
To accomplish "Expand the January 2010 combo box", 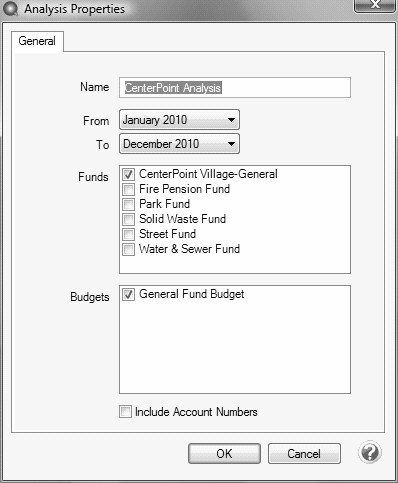I will 179,120.
